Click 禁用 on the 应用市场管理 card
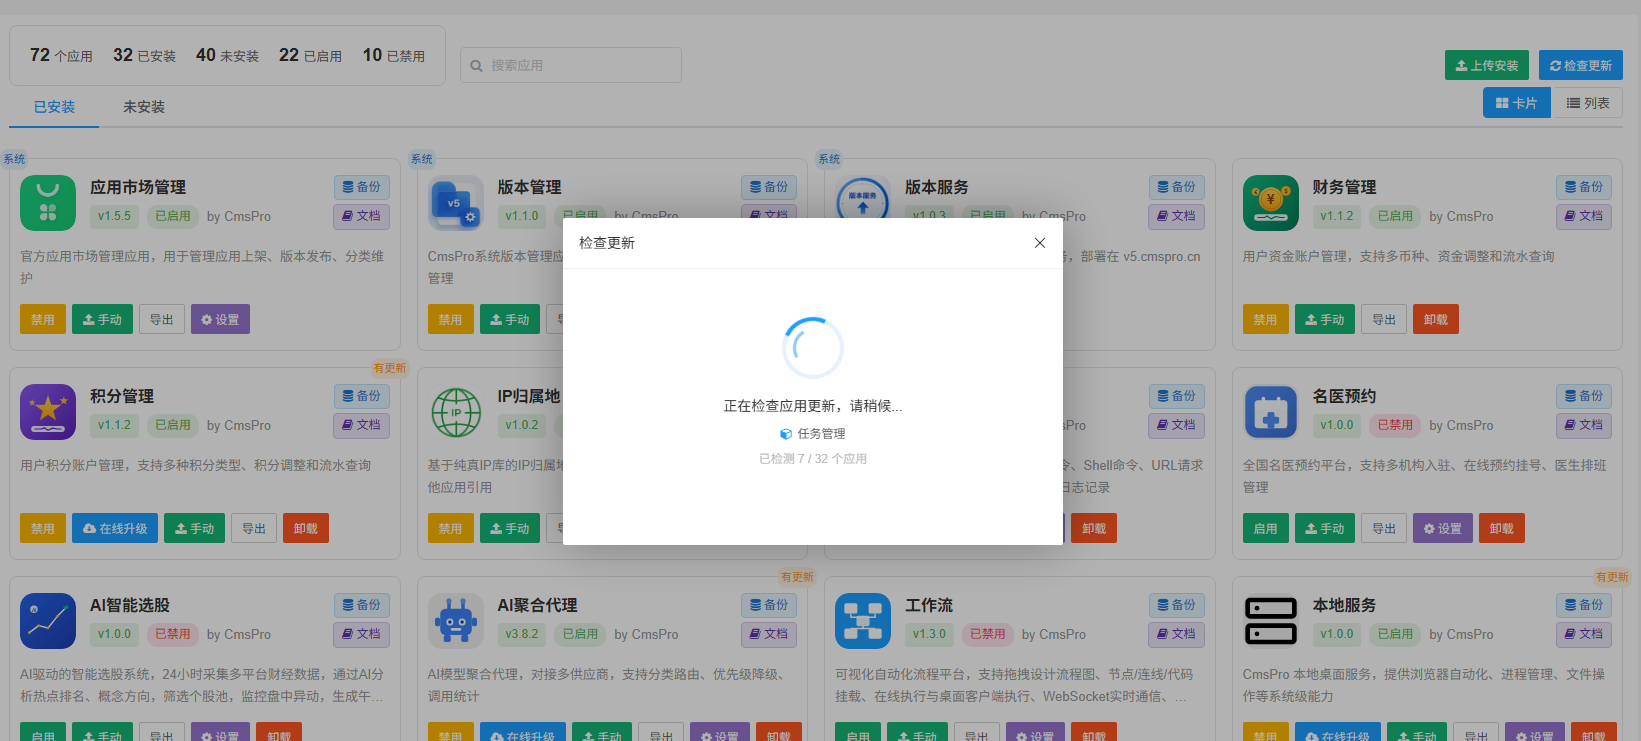This screenshot has width=1641, height=741. [x=43, y=320]
